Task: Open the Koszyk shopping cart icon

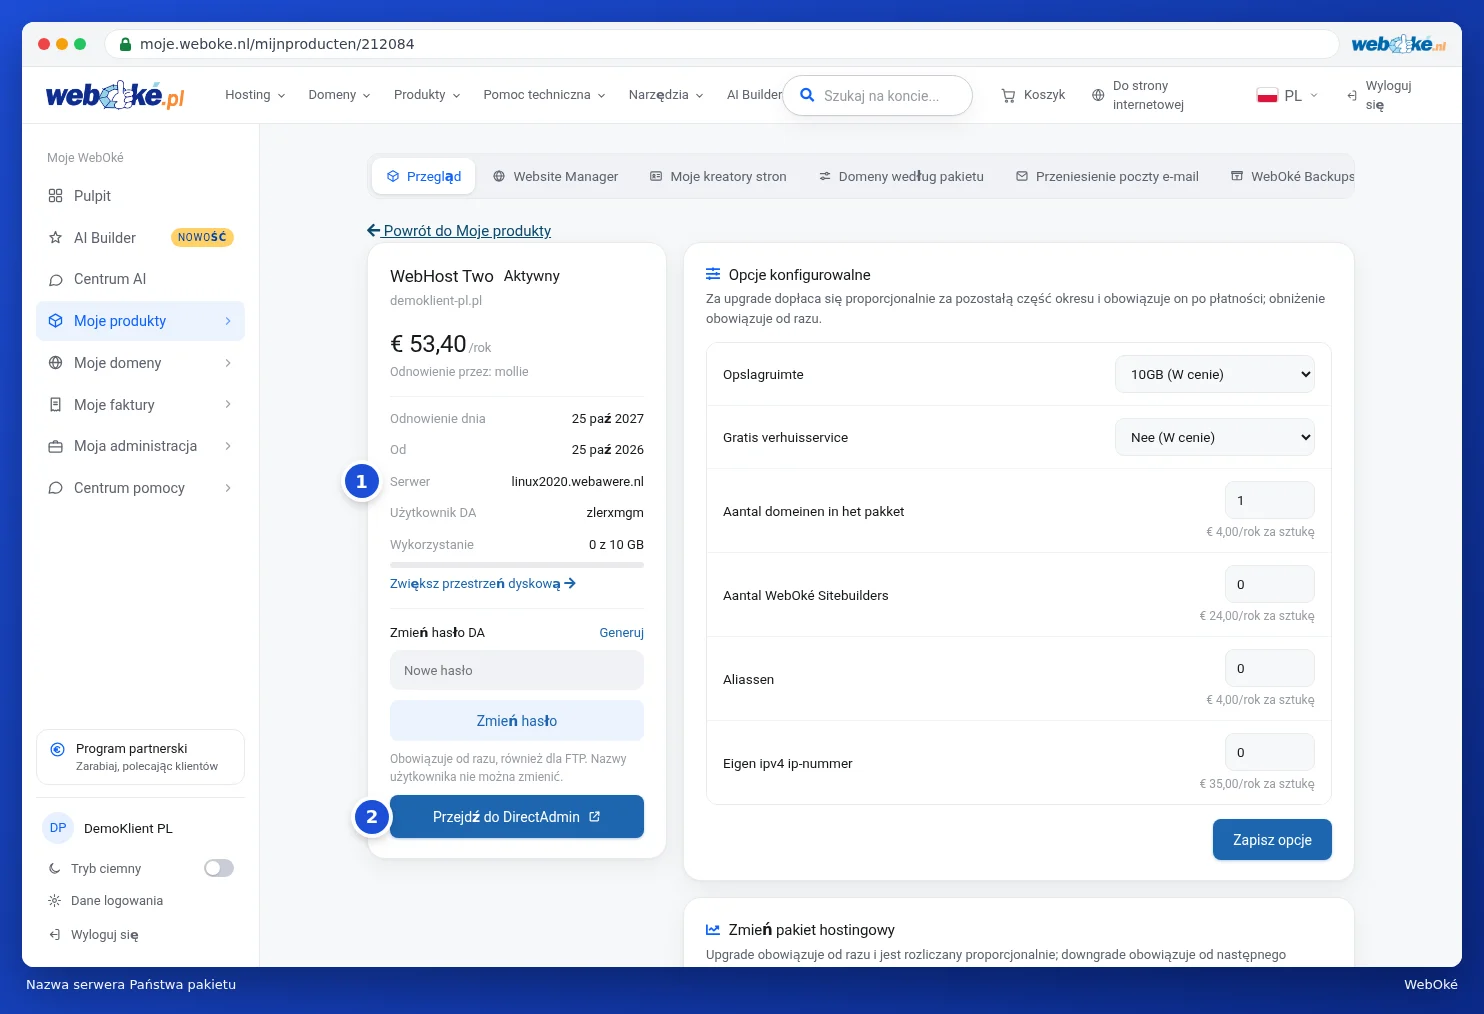Action: [x=1008, y=95]
